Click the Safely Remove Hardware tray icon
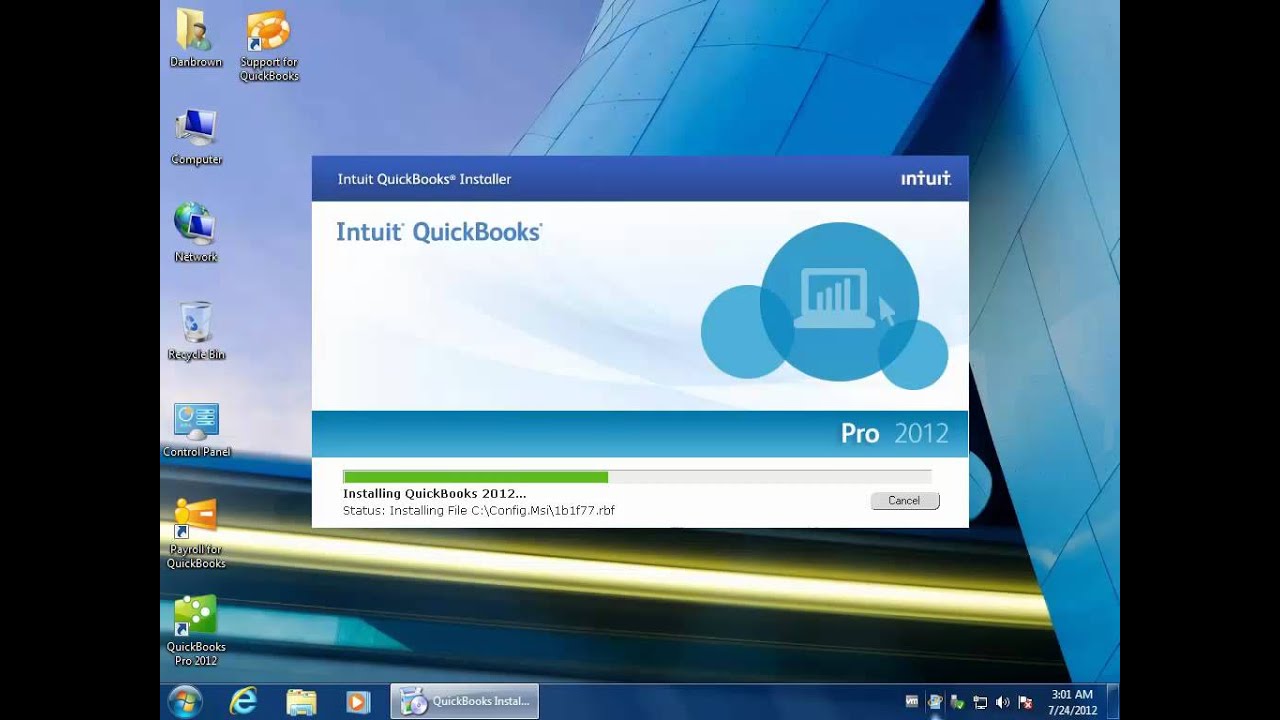1280x720 pixels. click(x=958, y=702)
